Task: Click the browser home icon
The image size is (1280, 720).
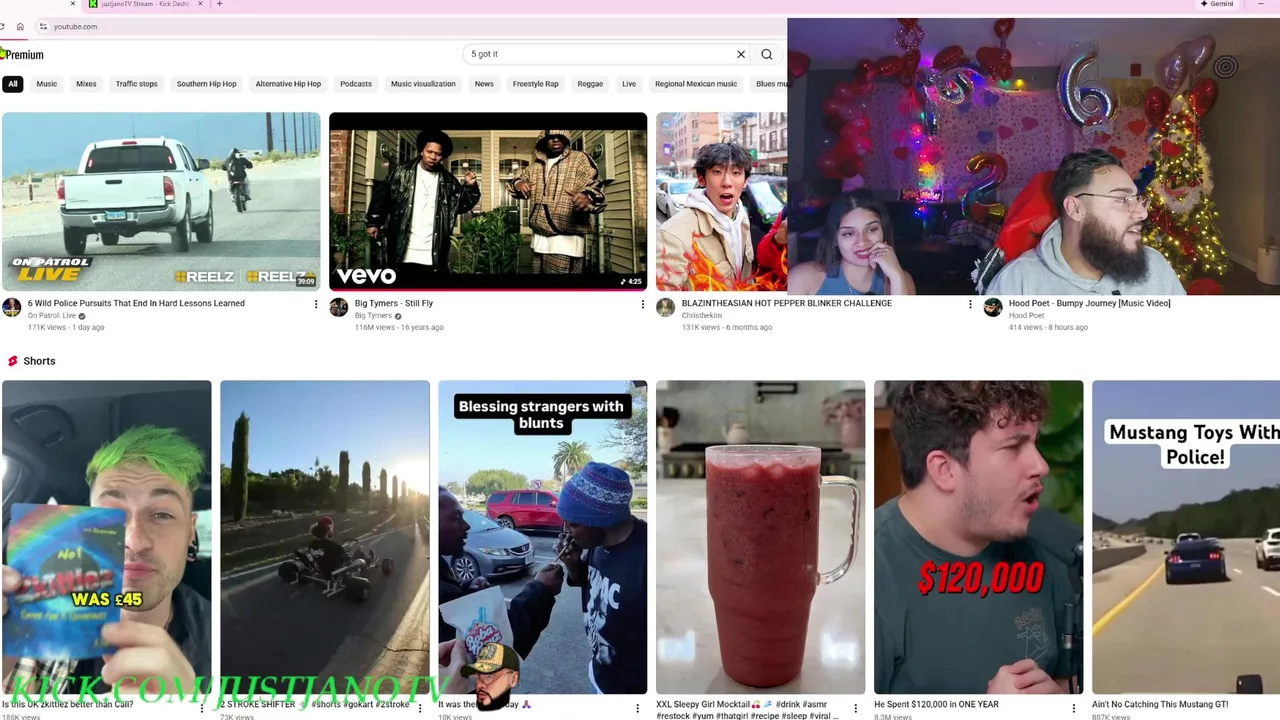Action: click(x=20, y=26)
